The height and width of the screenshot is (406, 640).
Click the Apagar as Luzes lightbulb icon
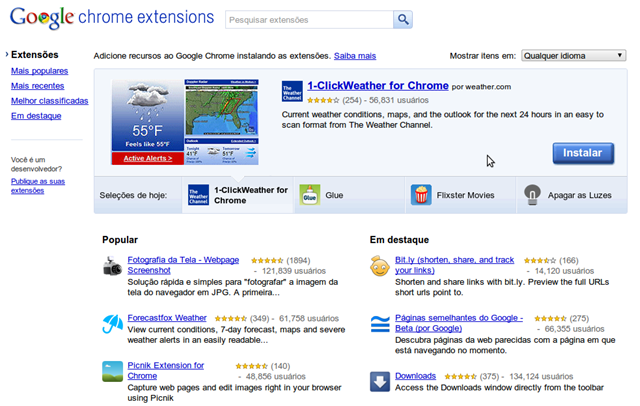tap(532, 195)
